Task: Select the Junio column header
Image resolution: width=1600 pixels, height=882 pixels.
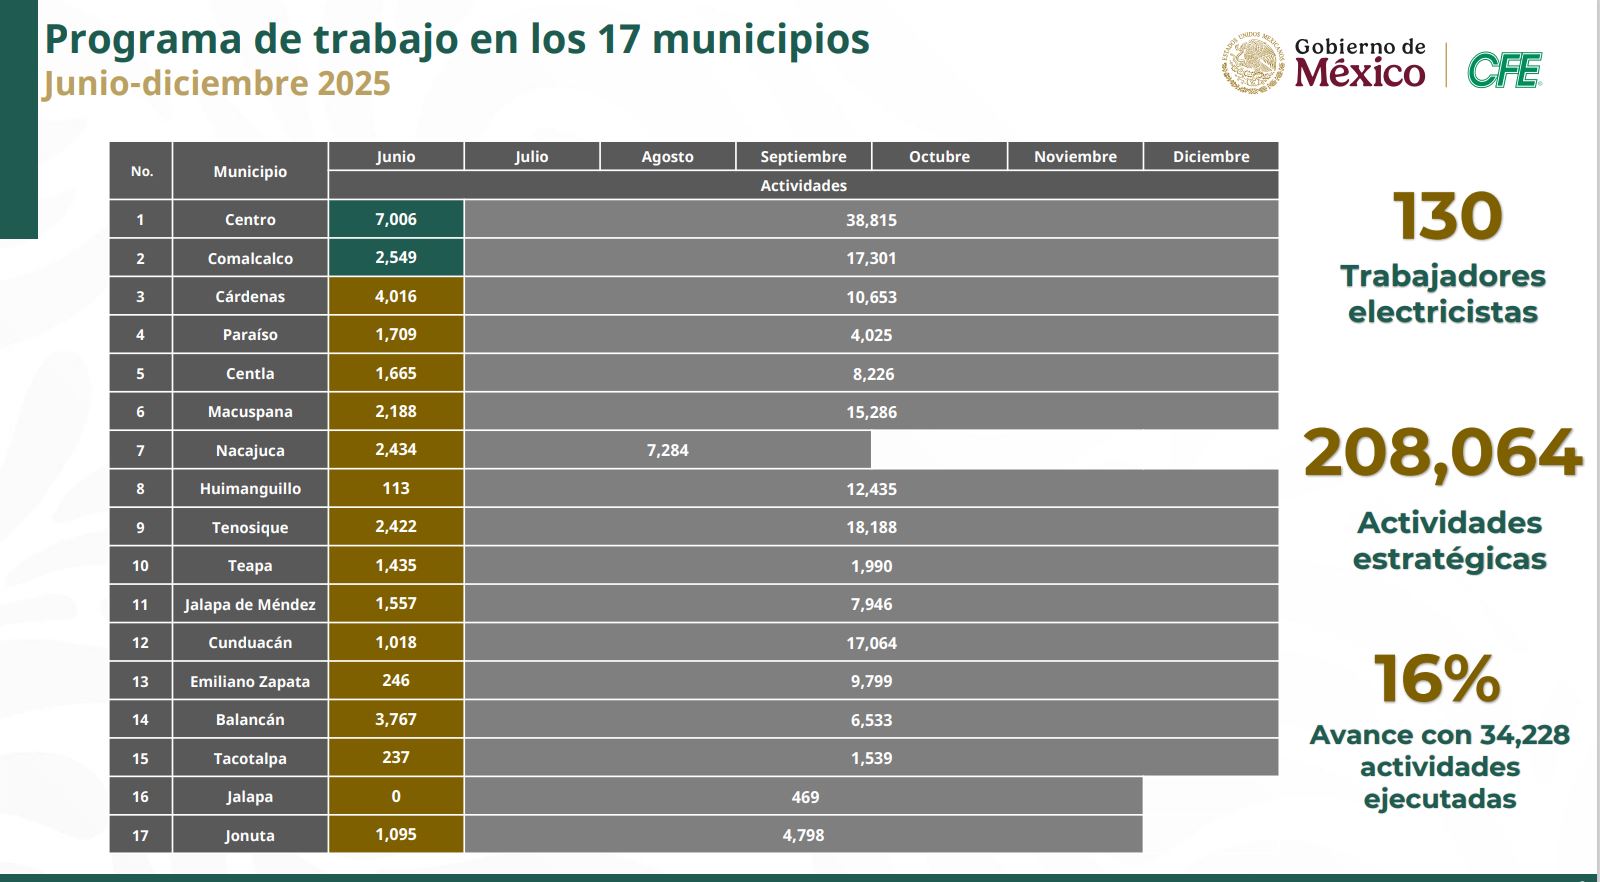Action: pyautogui.click(x=396, y=156)
